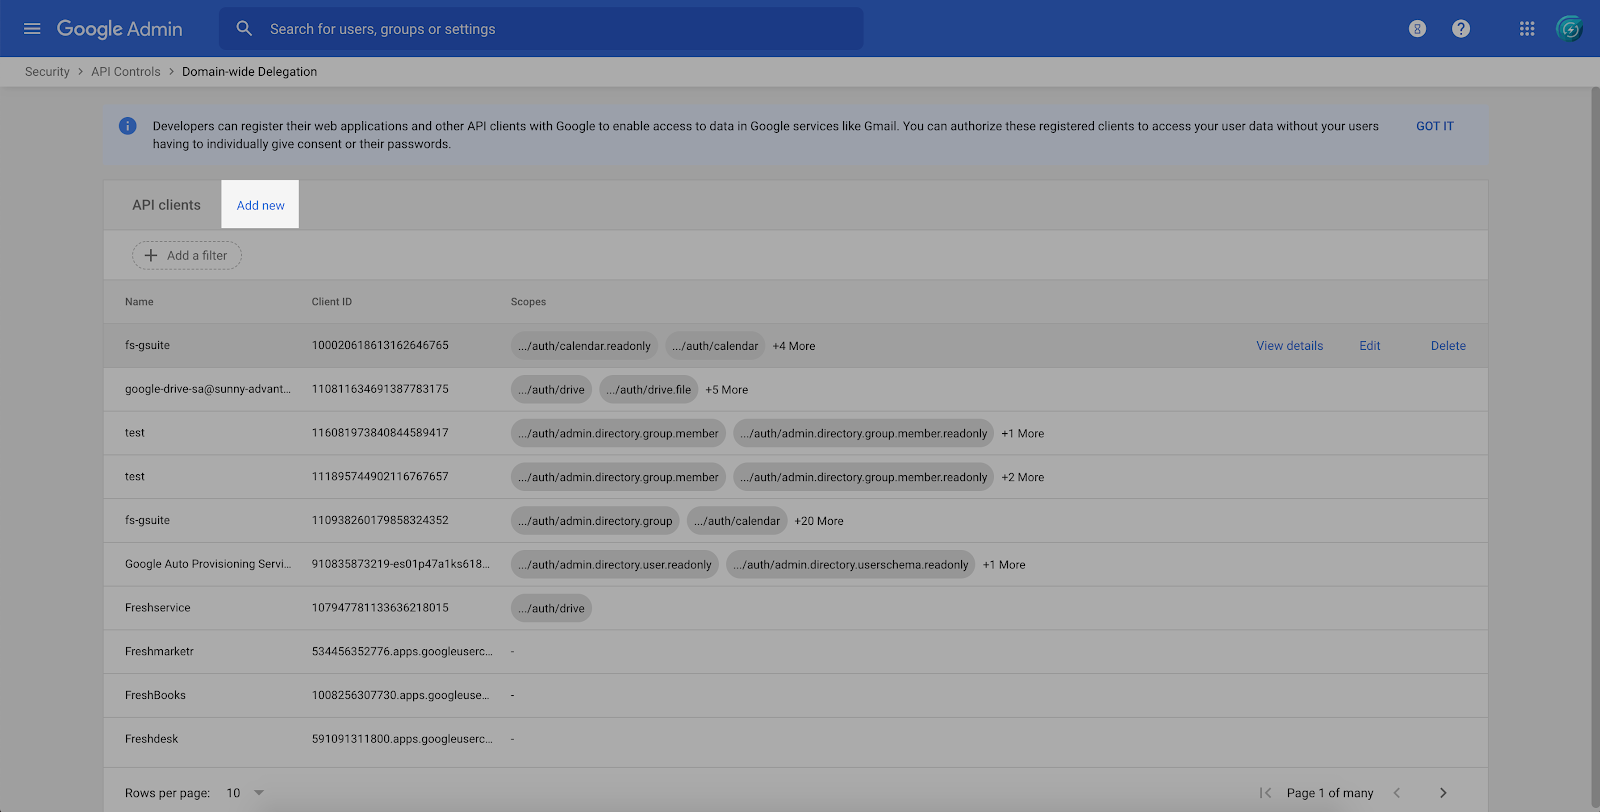Dismiss banner with GOT IT
The width and height of the screenshot is (1600, 812).
click(1435, 126)
